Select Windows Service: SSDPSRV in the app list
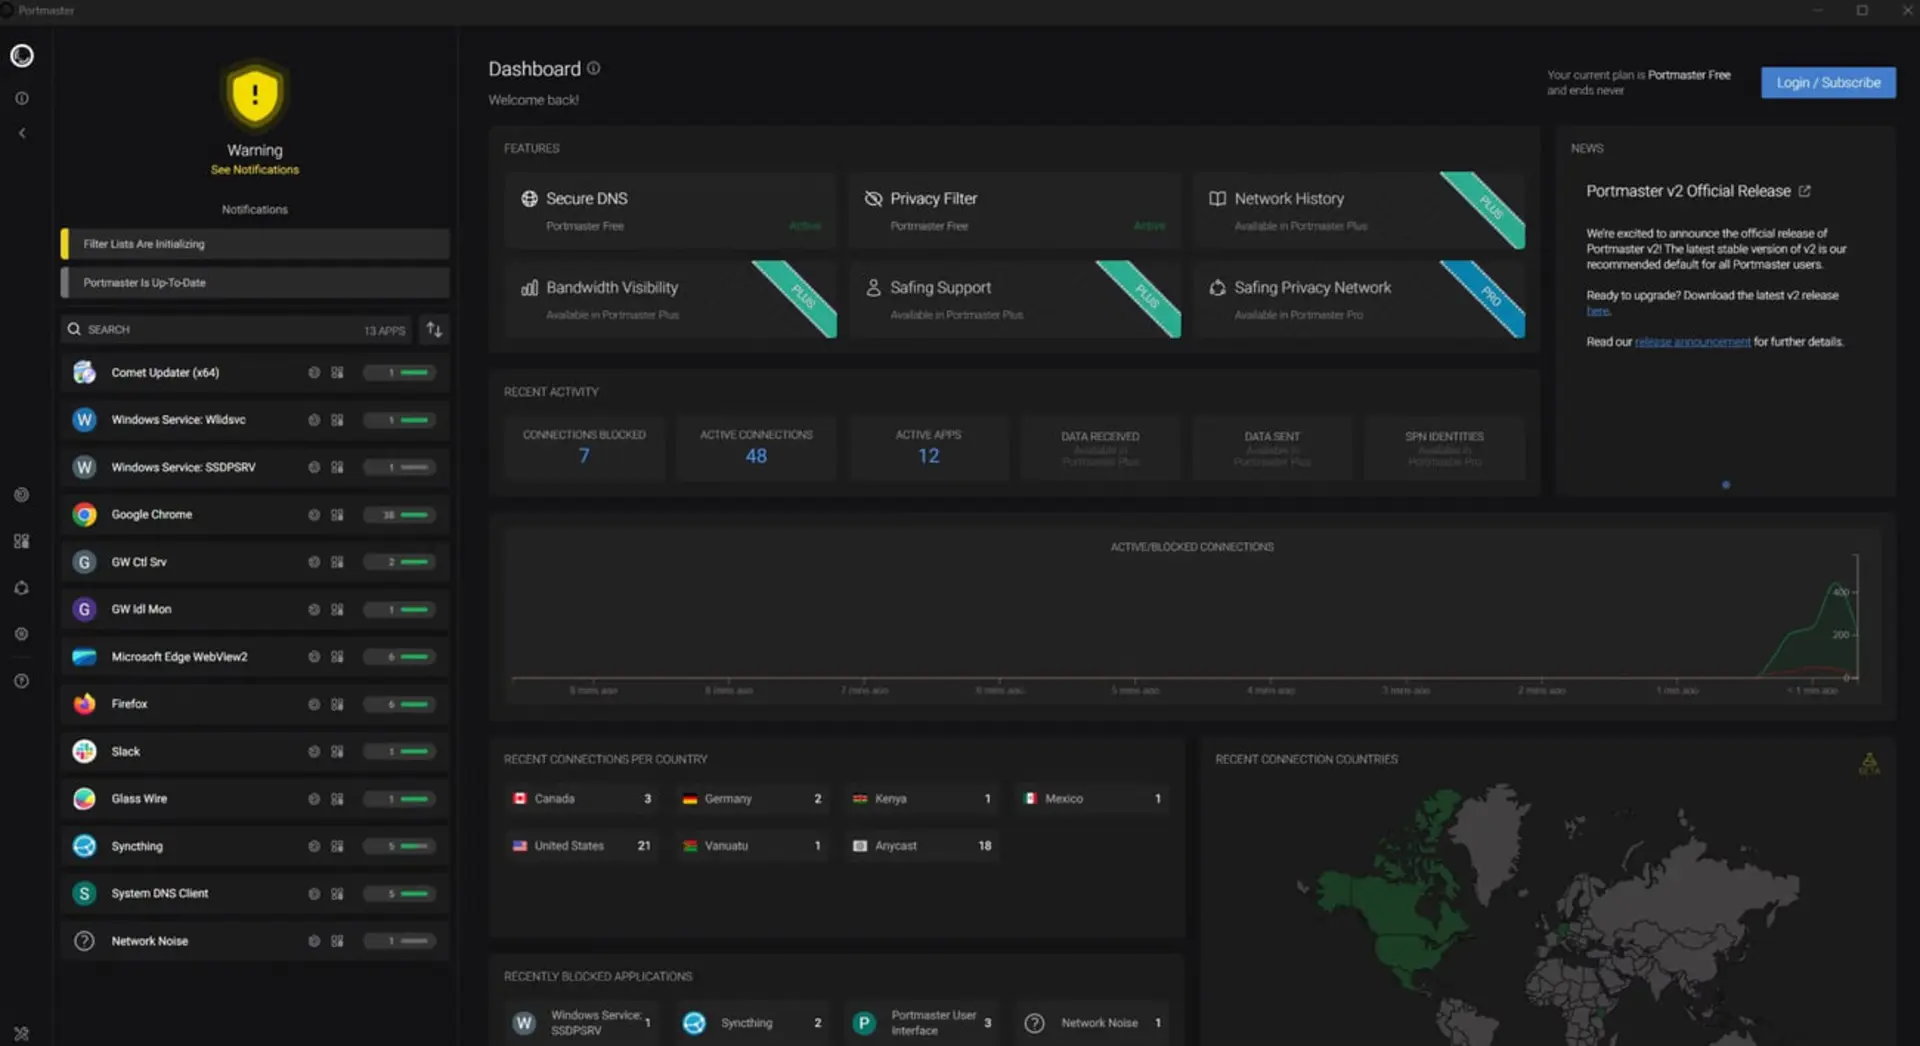 click(255, 467)
